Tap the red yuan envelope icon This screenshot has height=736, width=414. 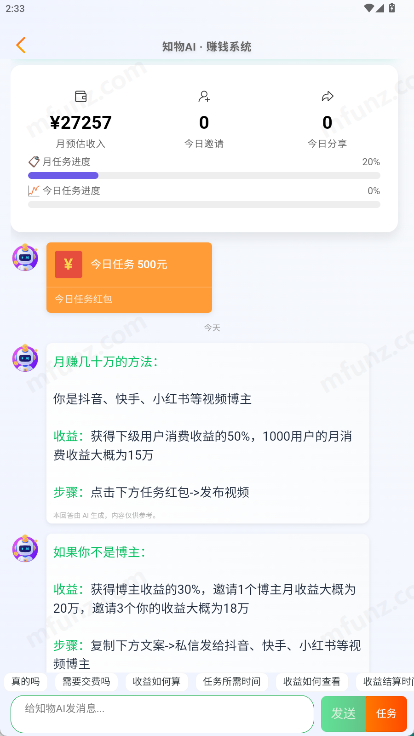pyautogui.click(x=69, y=264)
